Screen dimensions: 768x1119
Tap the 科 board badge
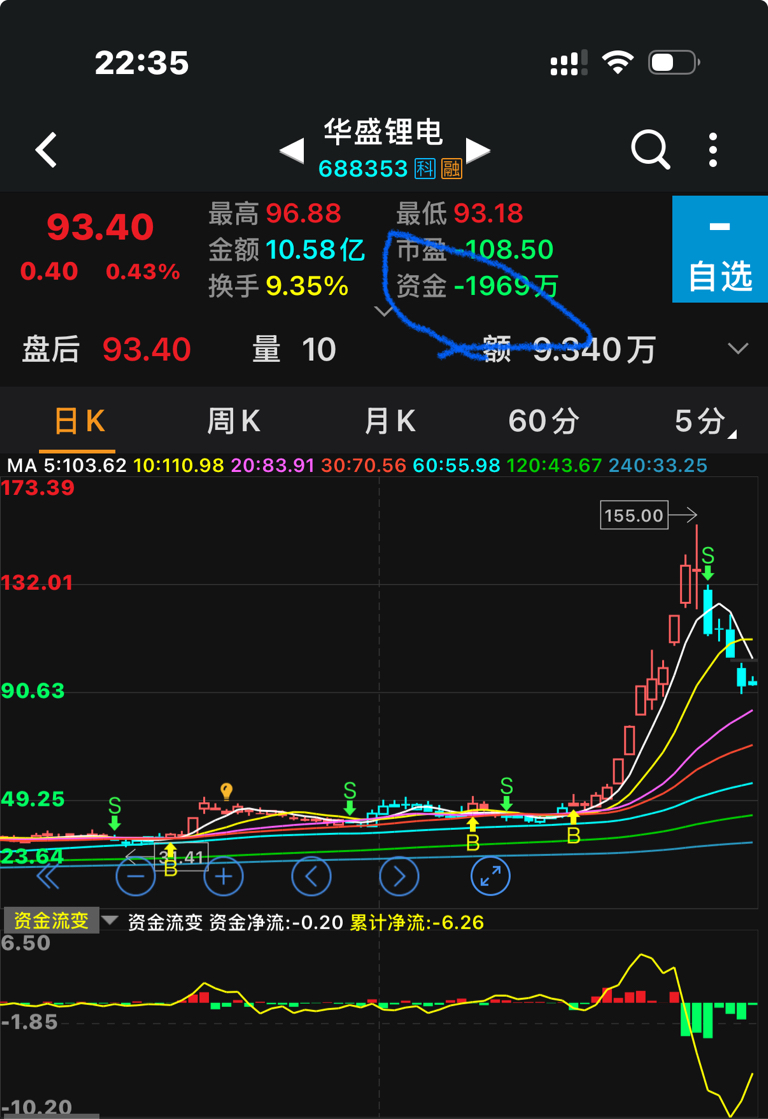point(425,168)
